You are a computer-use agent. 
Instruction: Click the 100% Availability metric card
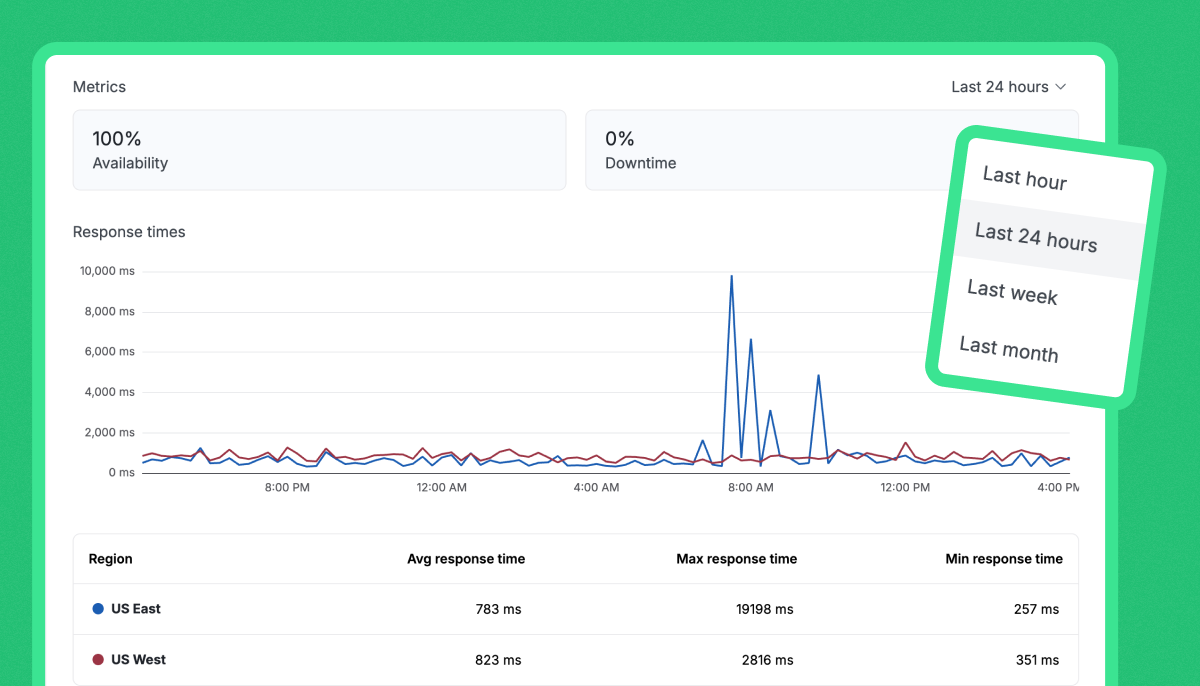coord(319,150)
